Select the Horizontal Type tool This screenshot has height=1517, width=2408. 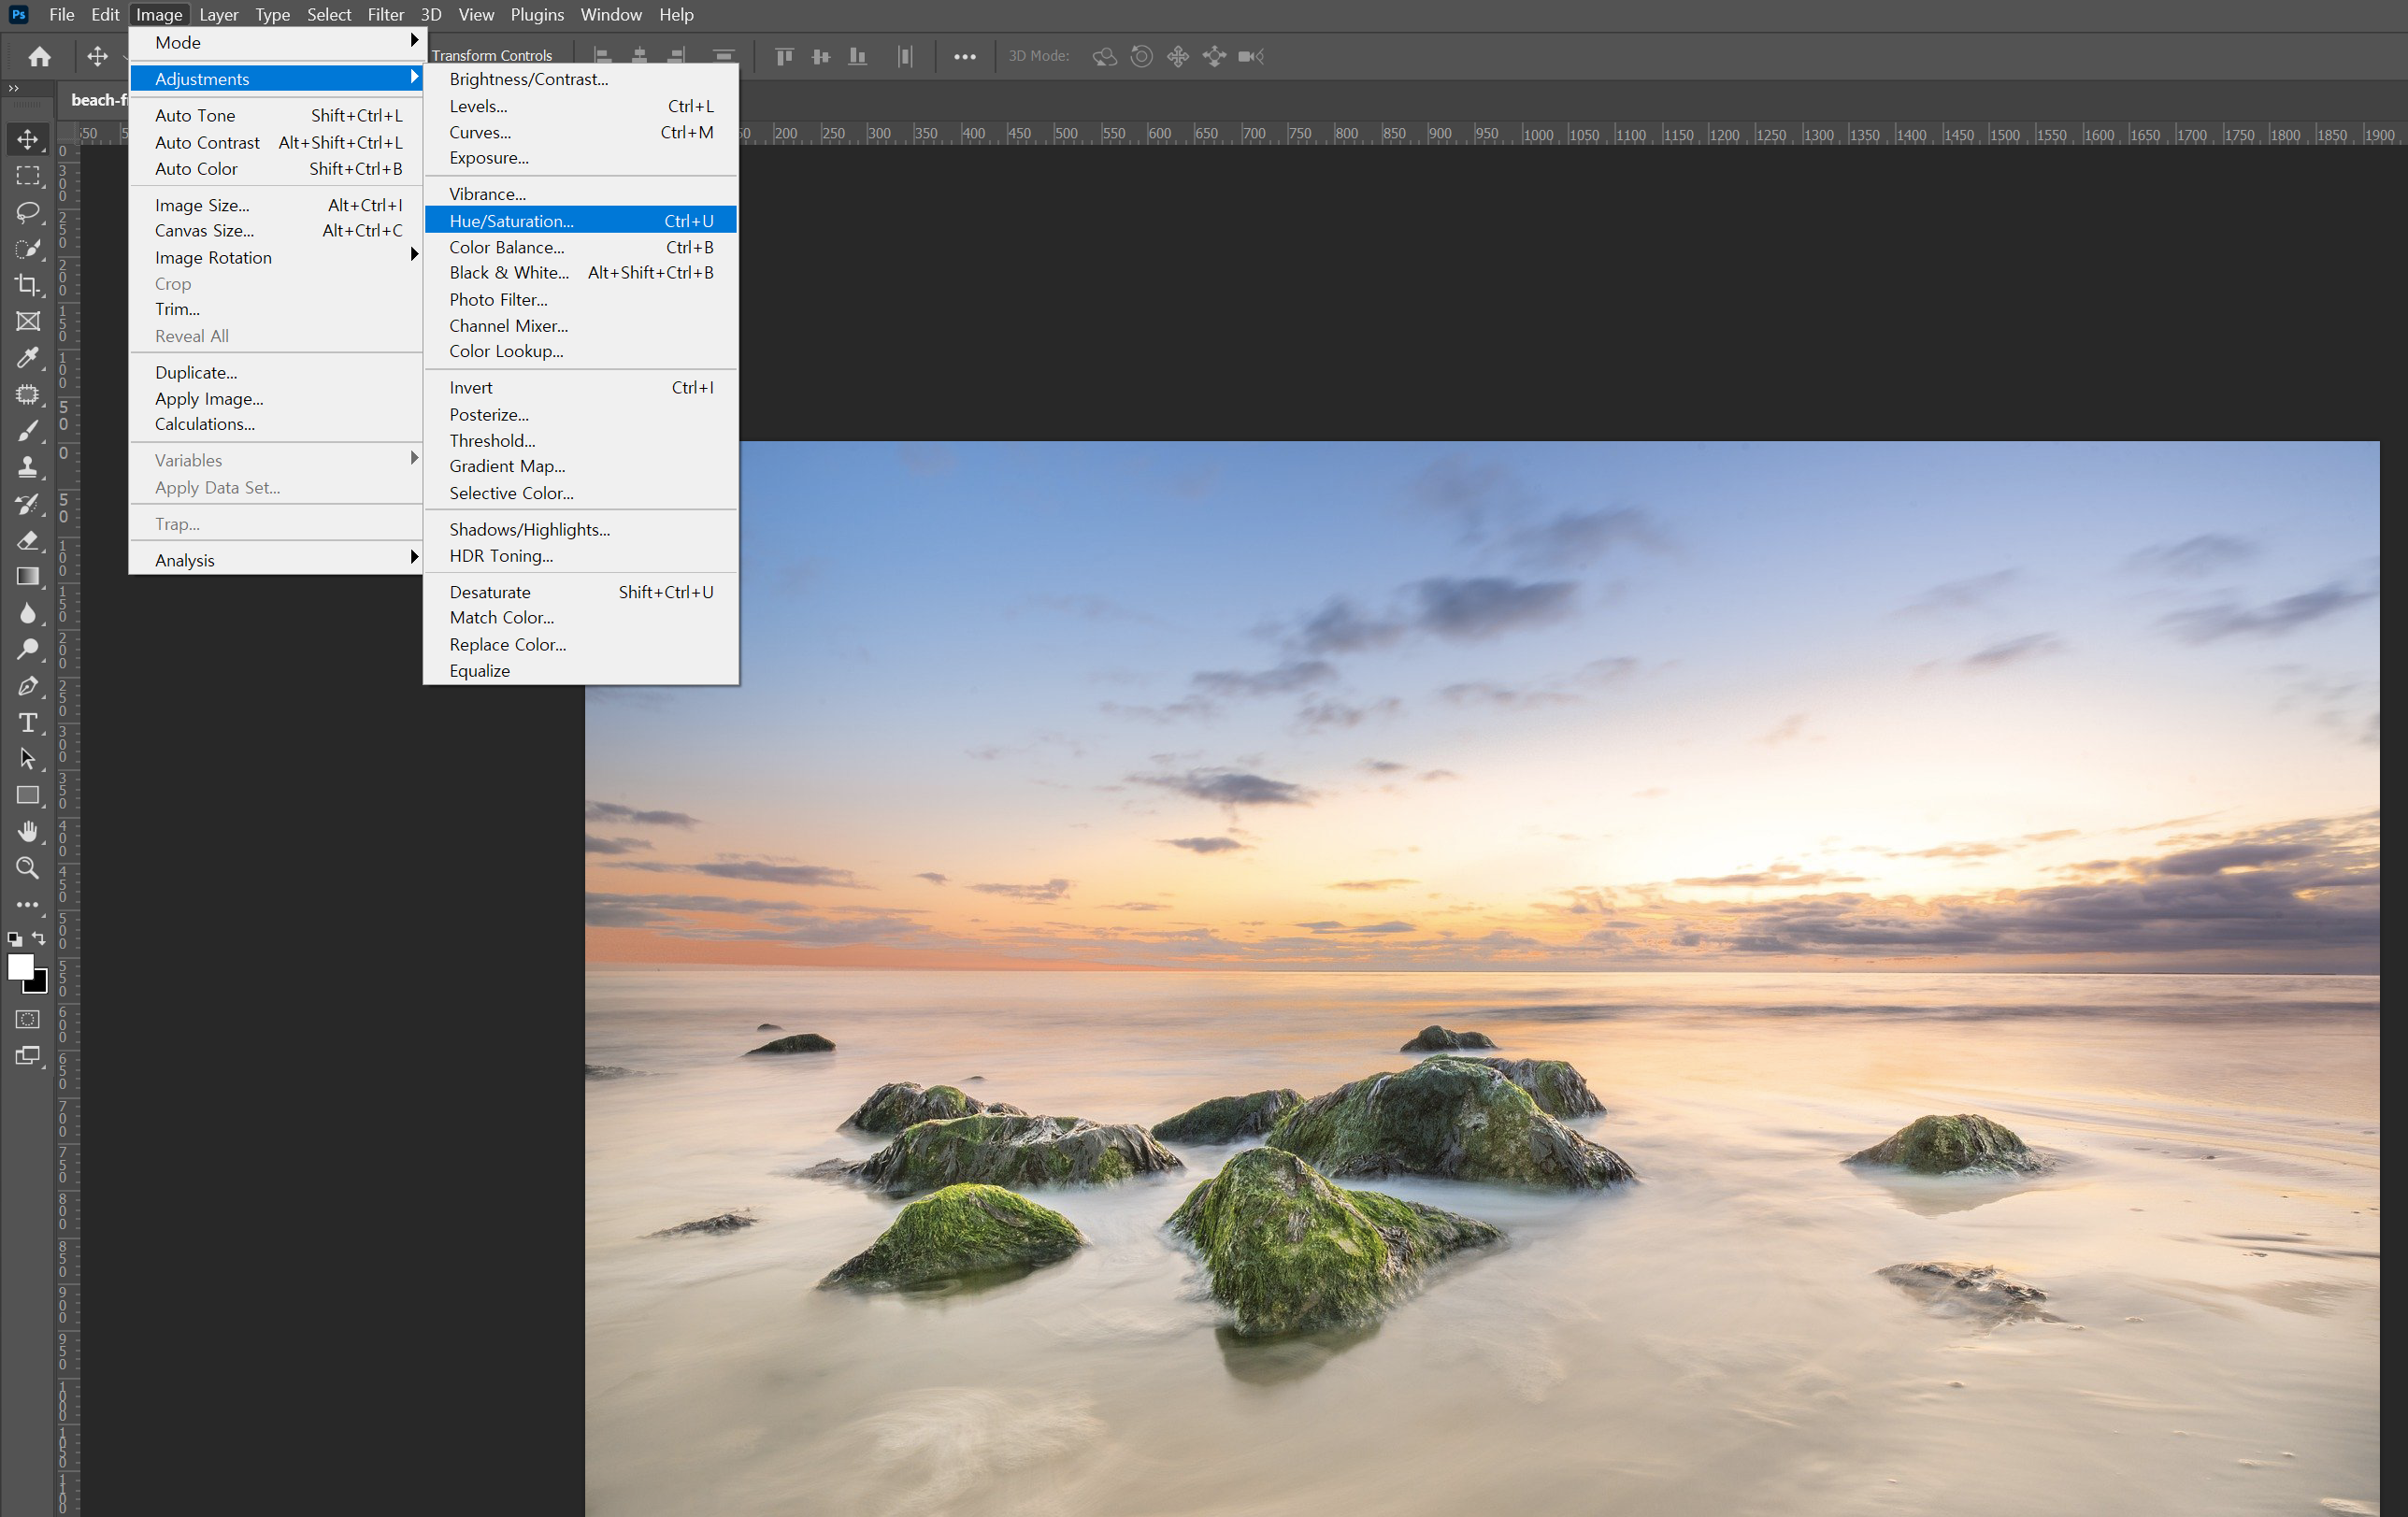(27, 722)
